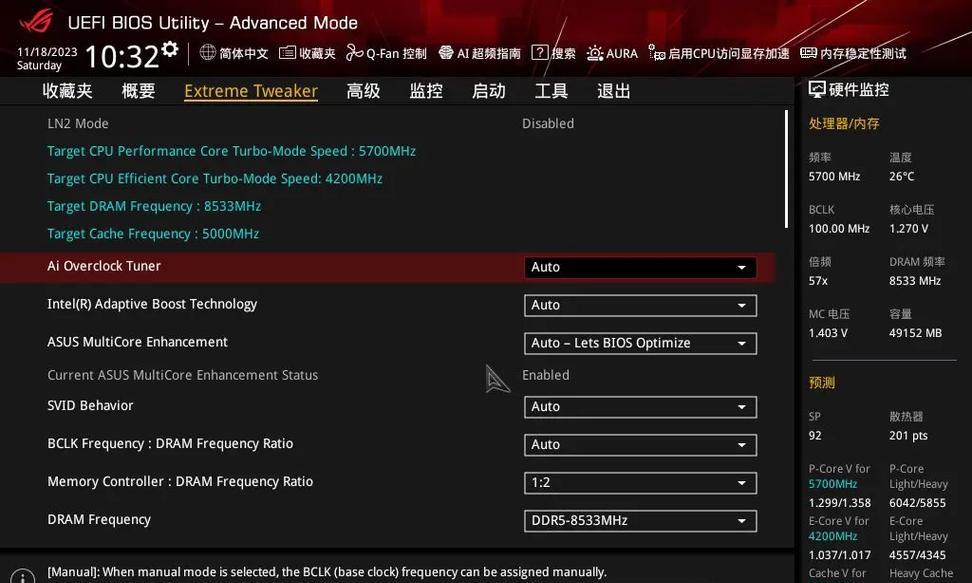Click the 简体中文 language button
The width and height of the screenshot is (972, 583).
[x=244, y=53]
